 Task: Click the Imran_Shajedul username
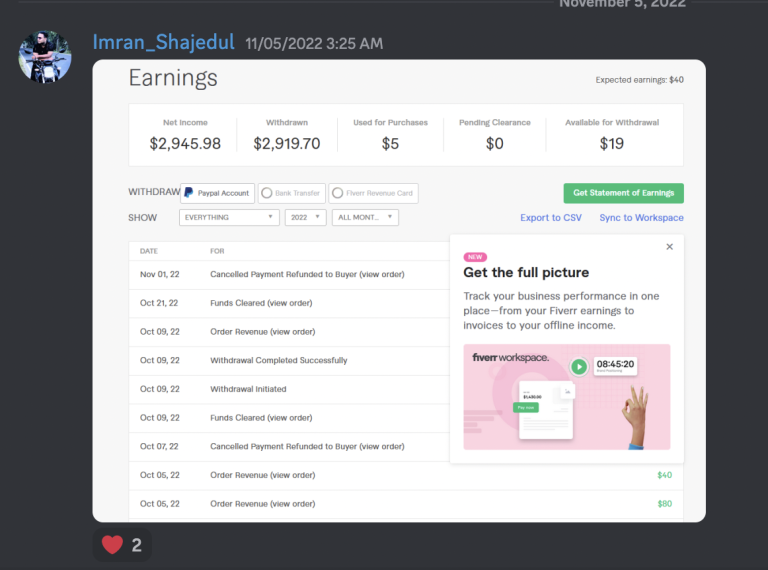165,43
